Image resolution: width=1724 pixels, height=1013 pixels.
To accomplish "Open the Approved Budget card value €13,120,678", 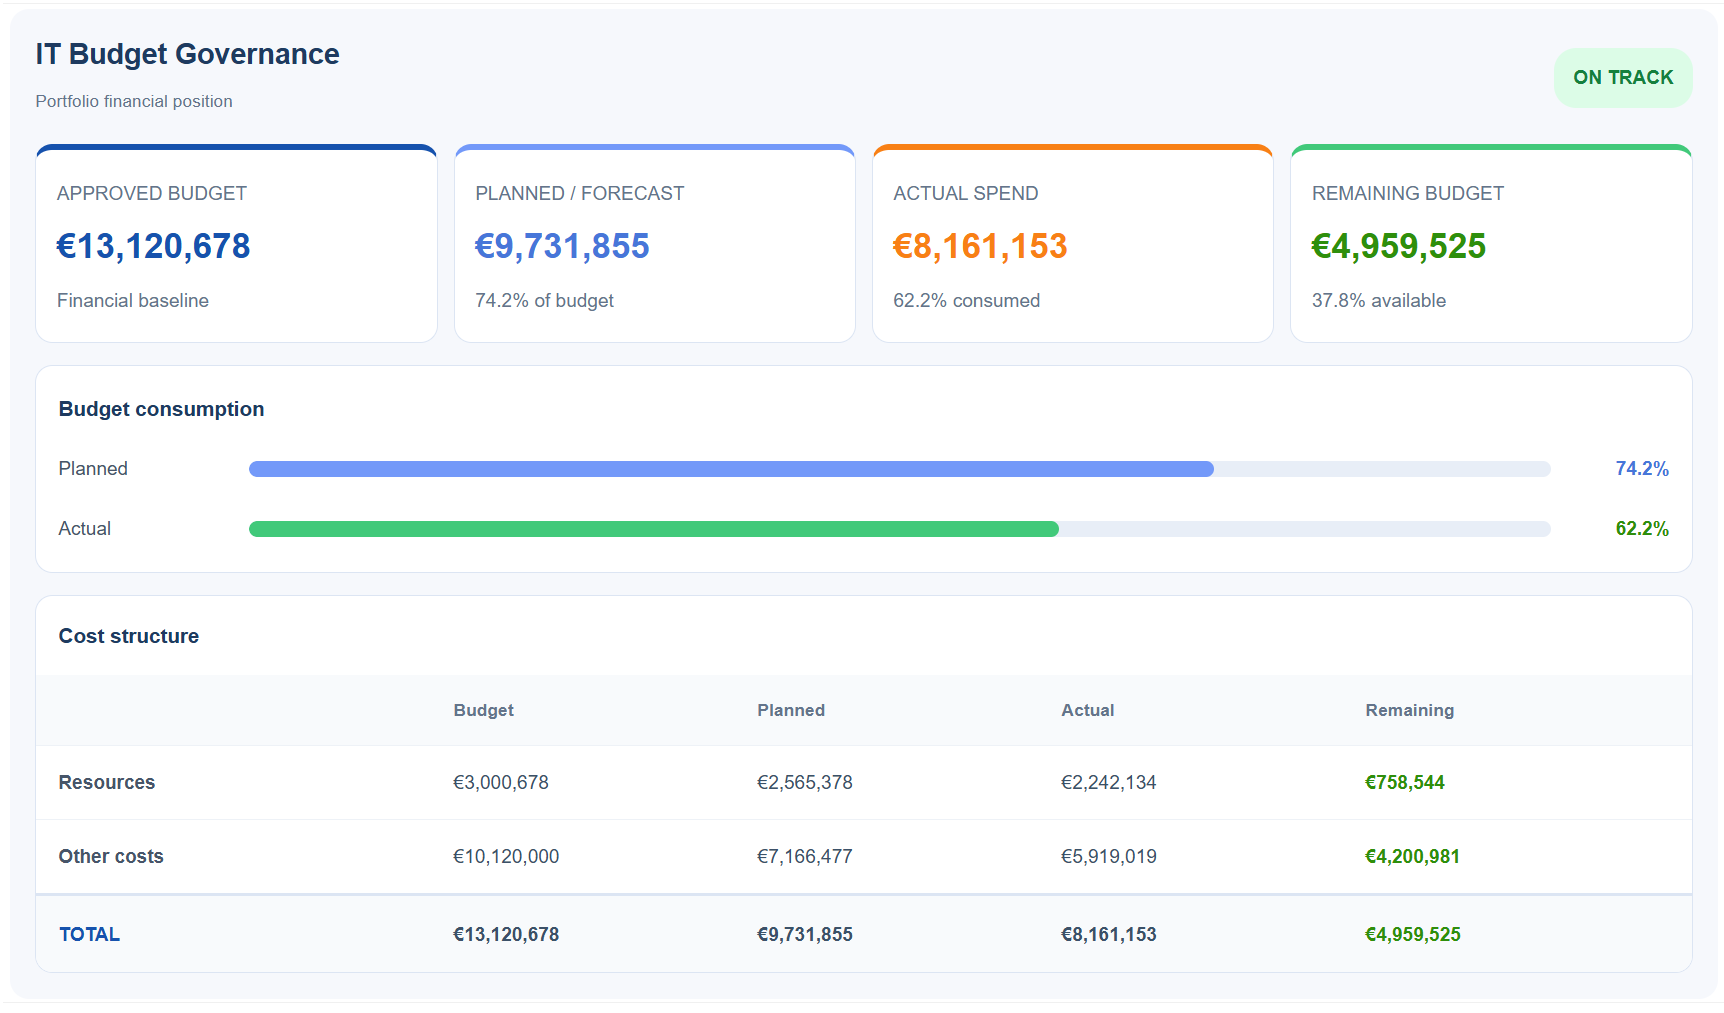I will point(153,246).
